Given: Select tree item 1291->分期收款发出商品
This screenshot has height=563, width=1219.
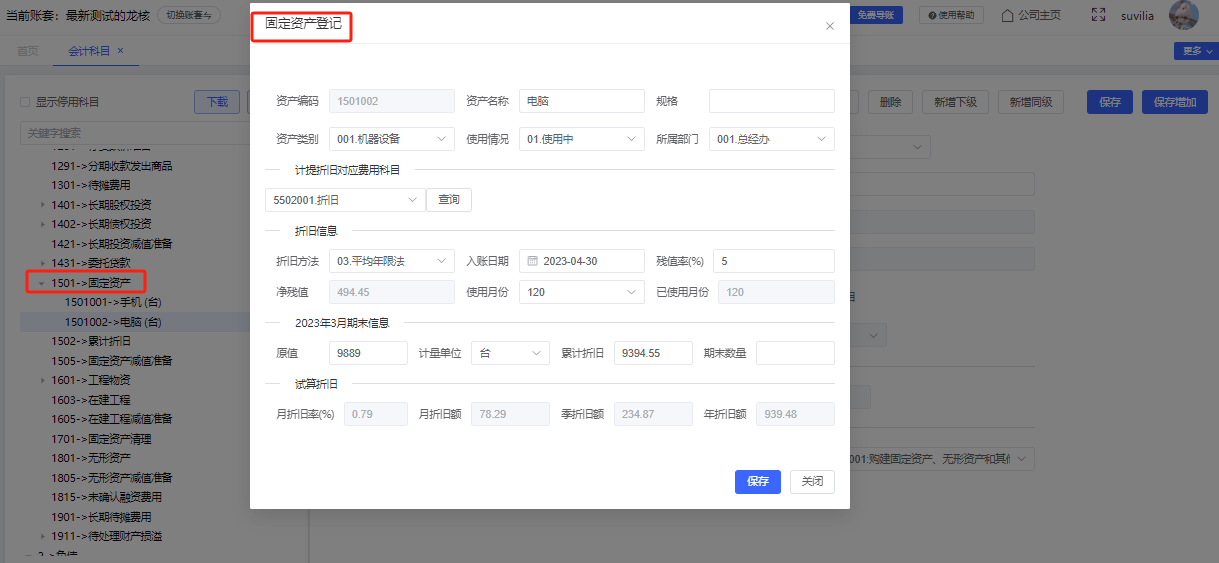Looking at the screenshot, I should 112,166.
